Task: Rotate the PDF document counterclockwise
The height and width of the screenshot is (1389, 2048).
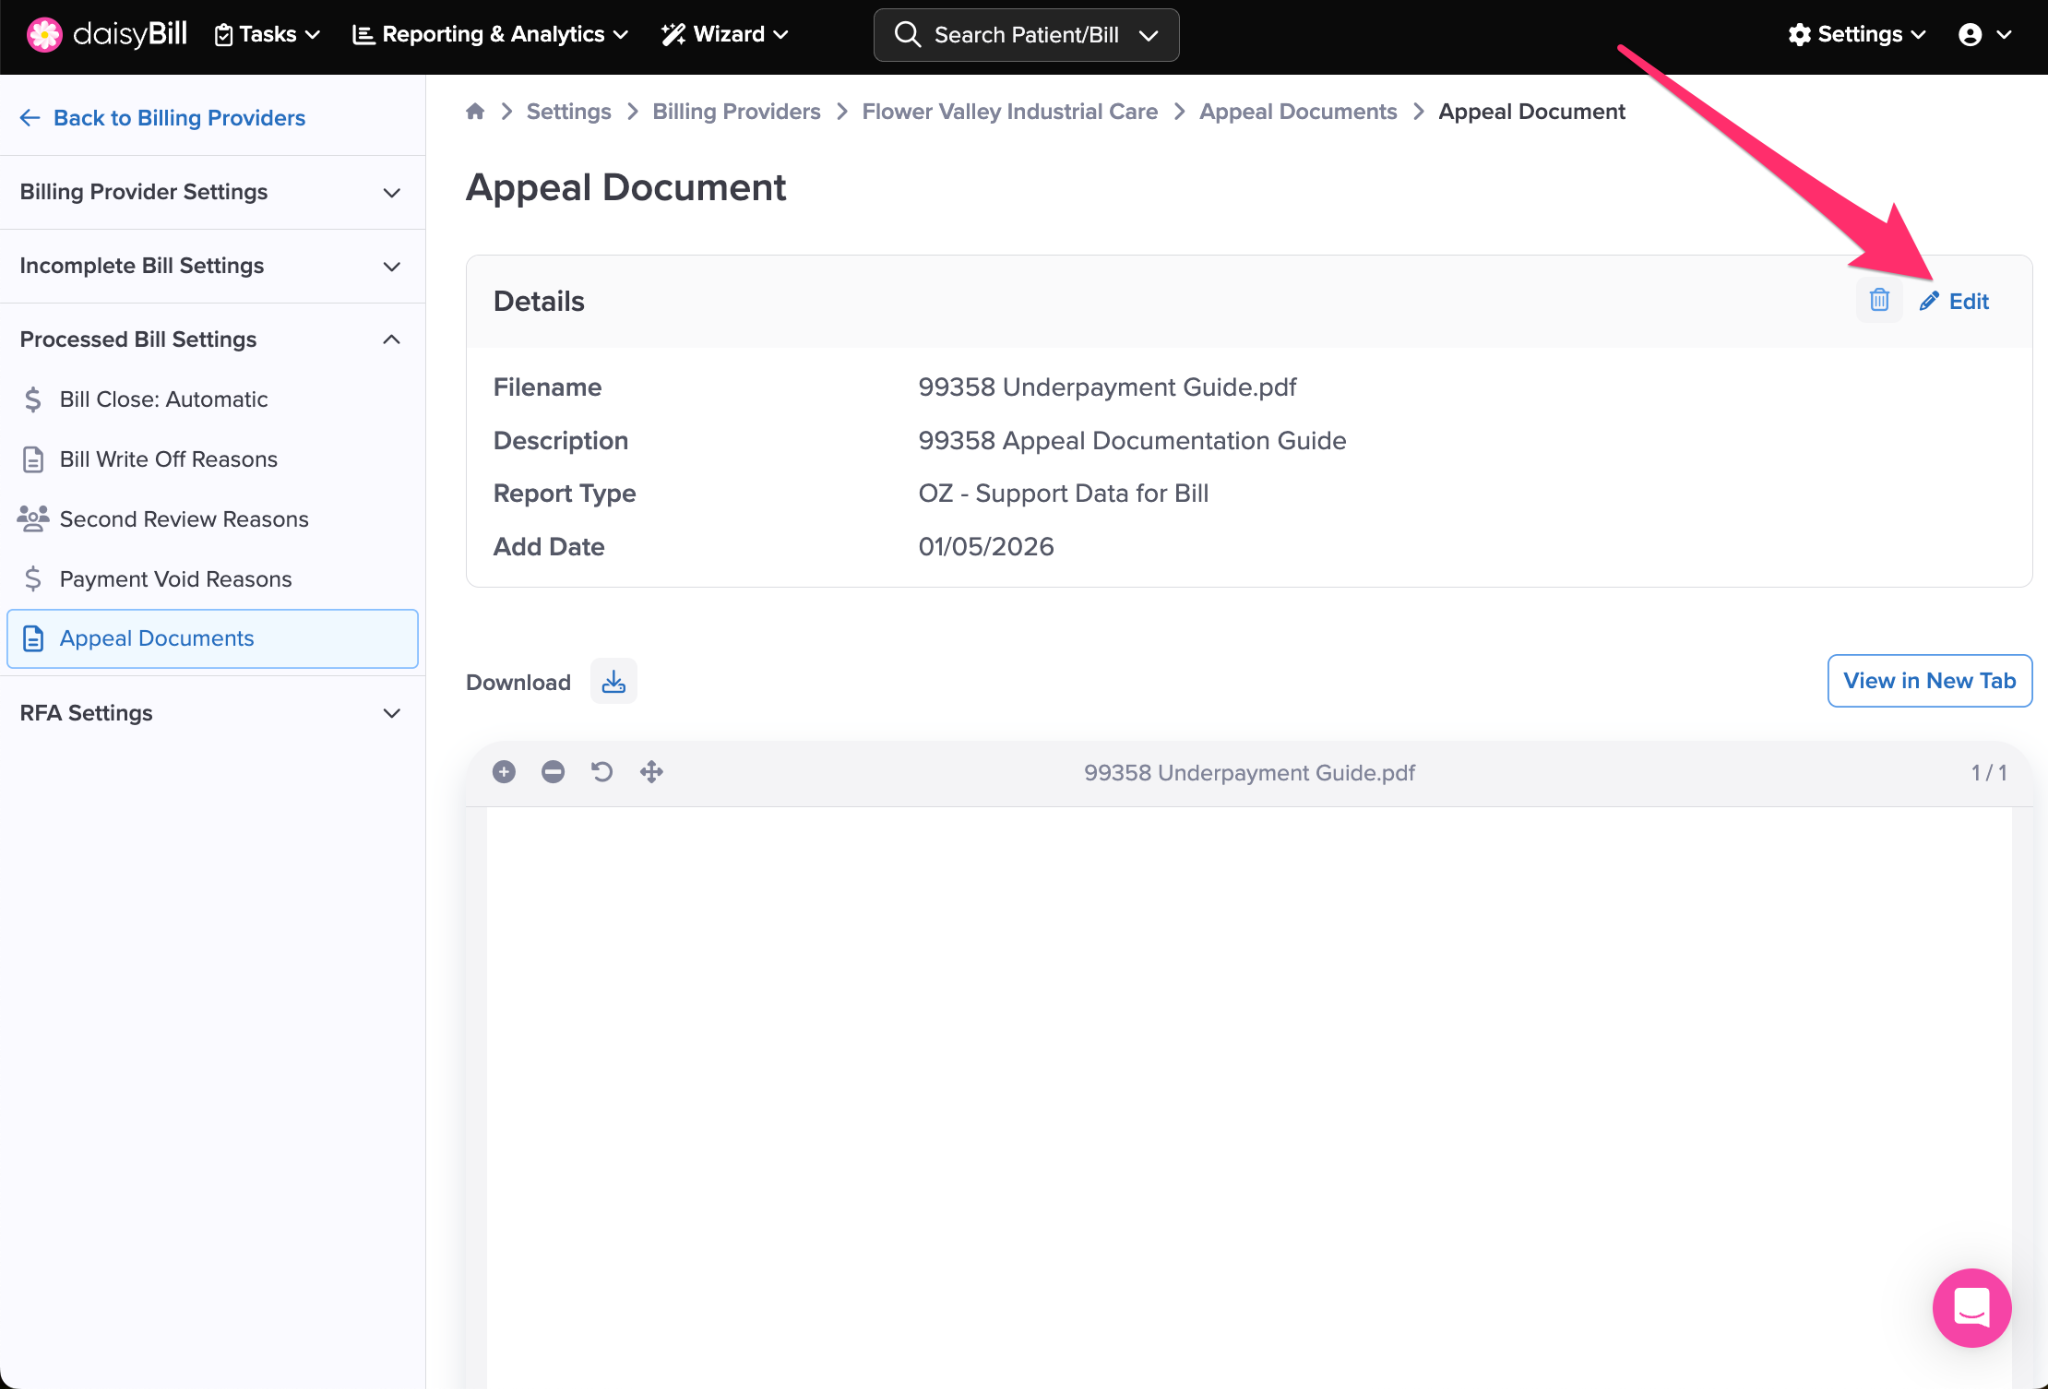Action: point(602,772)
